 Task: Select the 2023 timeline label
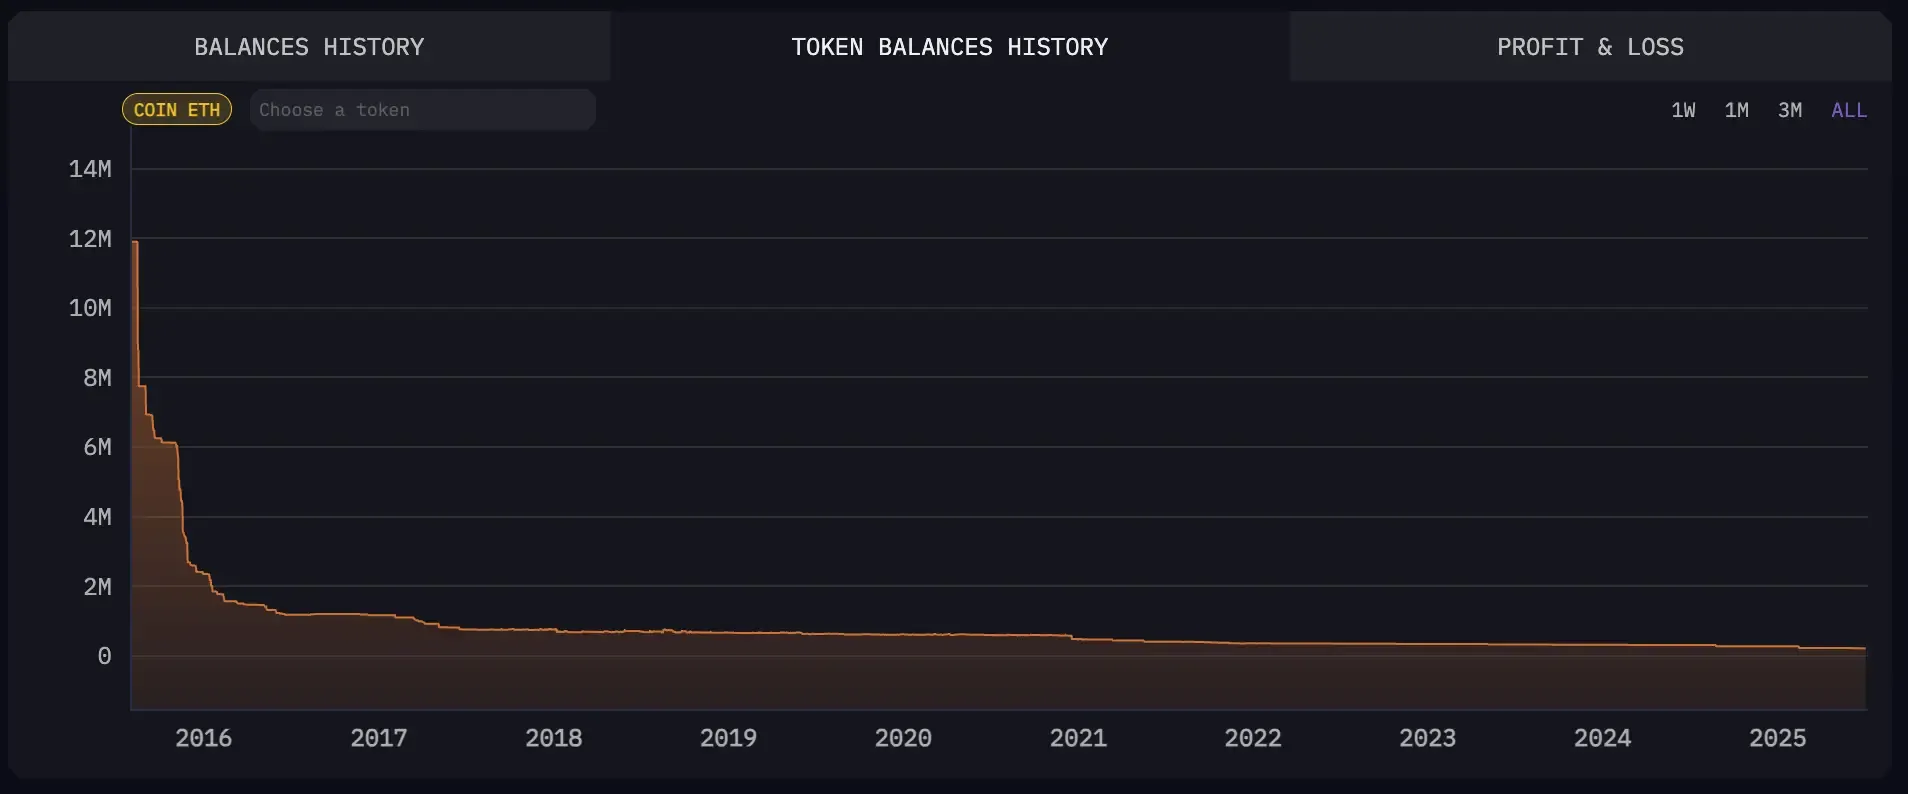[1427, 738]
